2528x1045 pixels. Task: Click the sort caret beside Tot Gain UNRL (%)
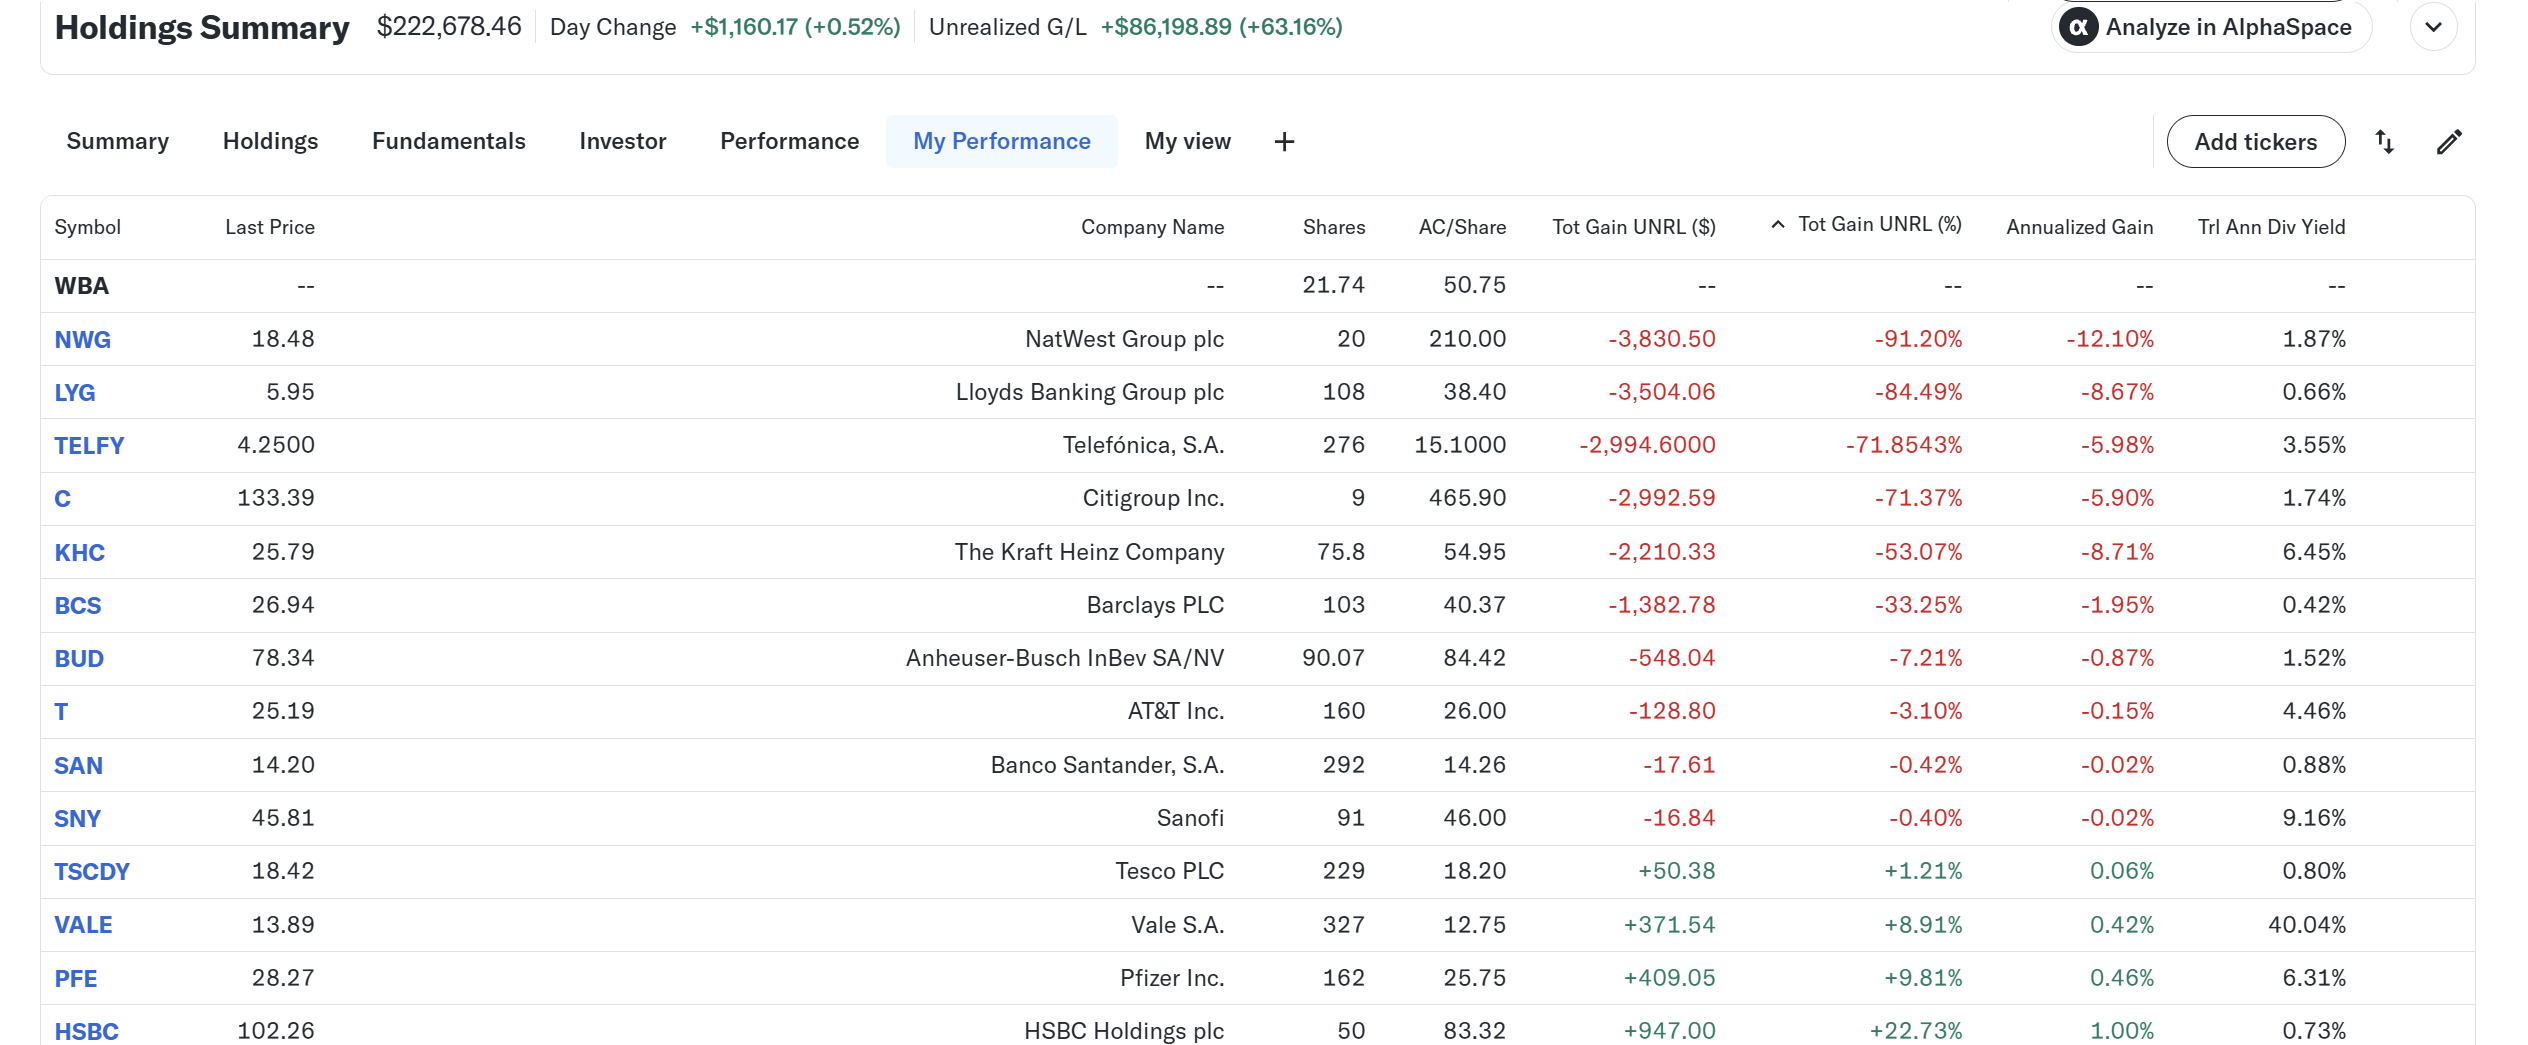coord(1777,225)
